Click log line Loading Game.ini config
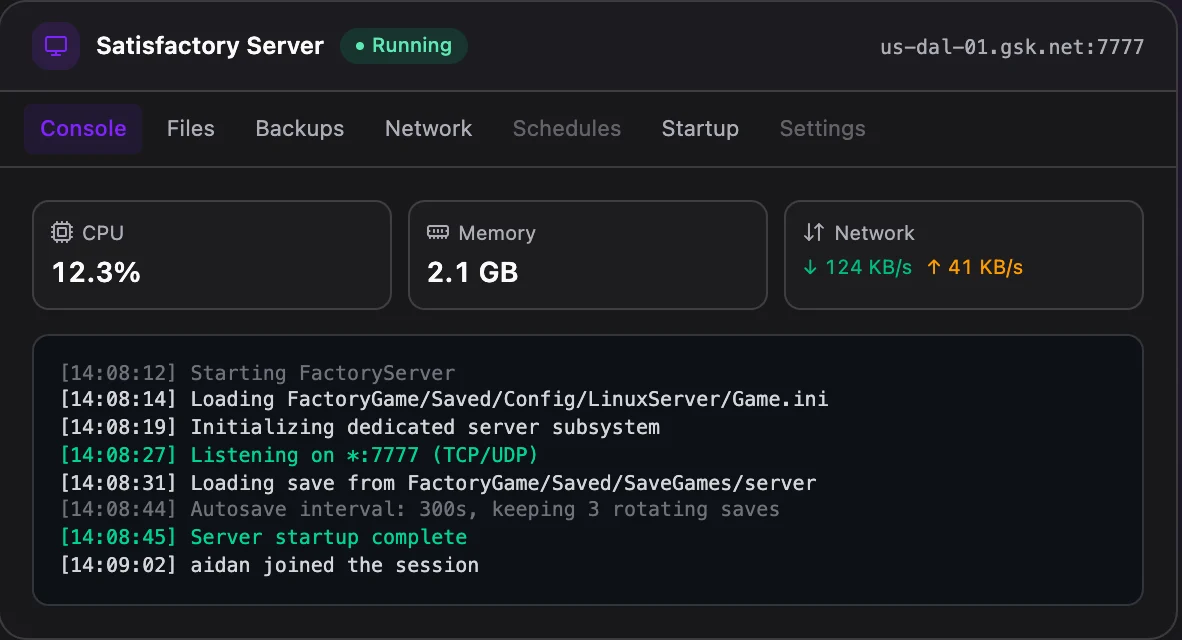This screenshot has width=1182, height=640. tap(444, 399)
